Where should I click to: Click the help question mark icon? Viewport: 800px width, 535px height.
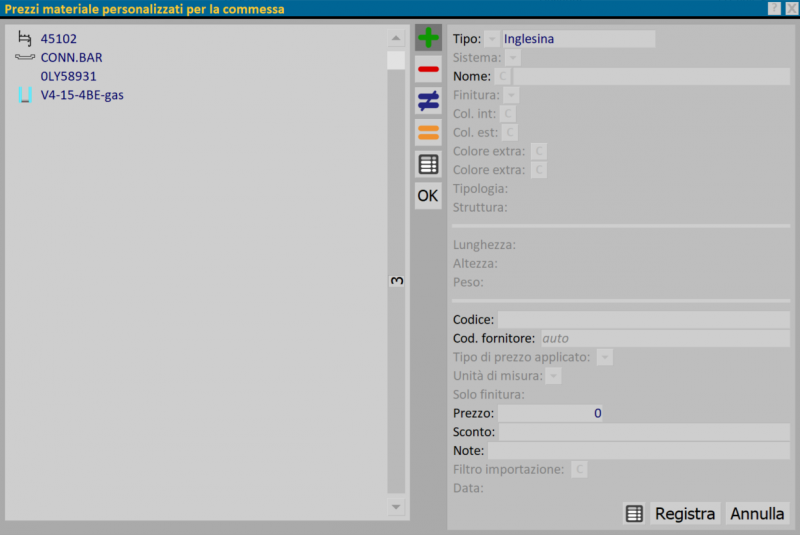[x=774, y=8]
